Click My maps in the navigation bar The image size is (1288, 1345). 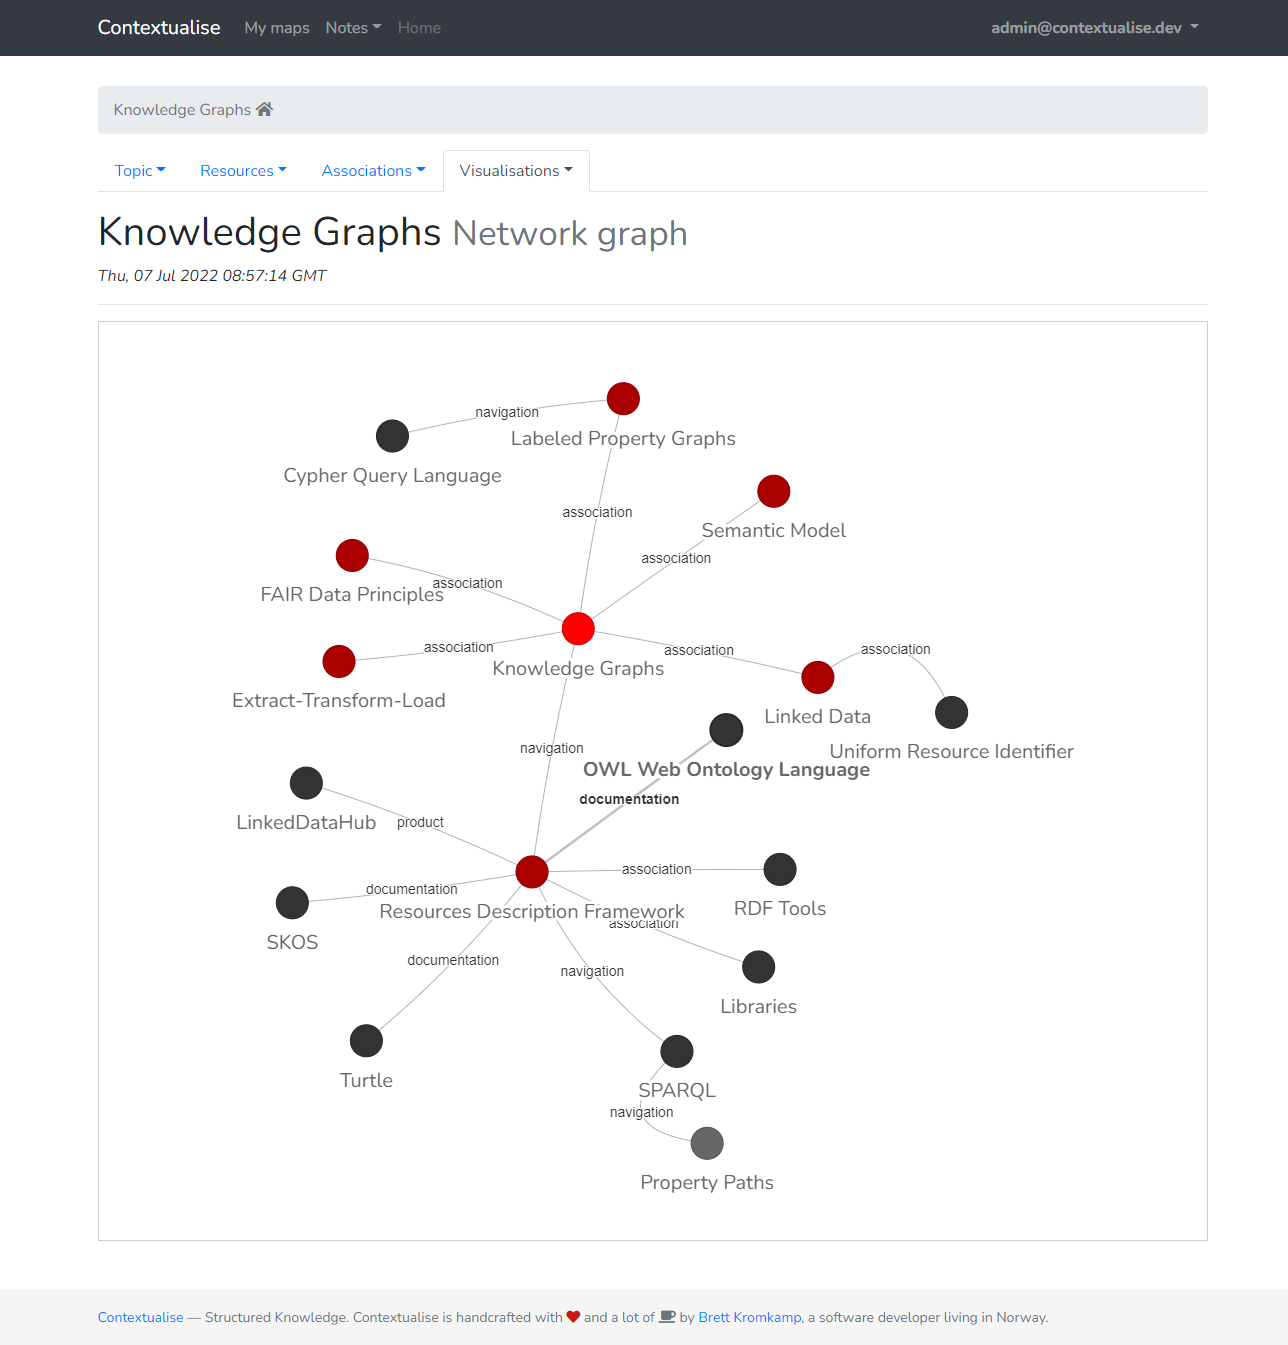(276, 27)
